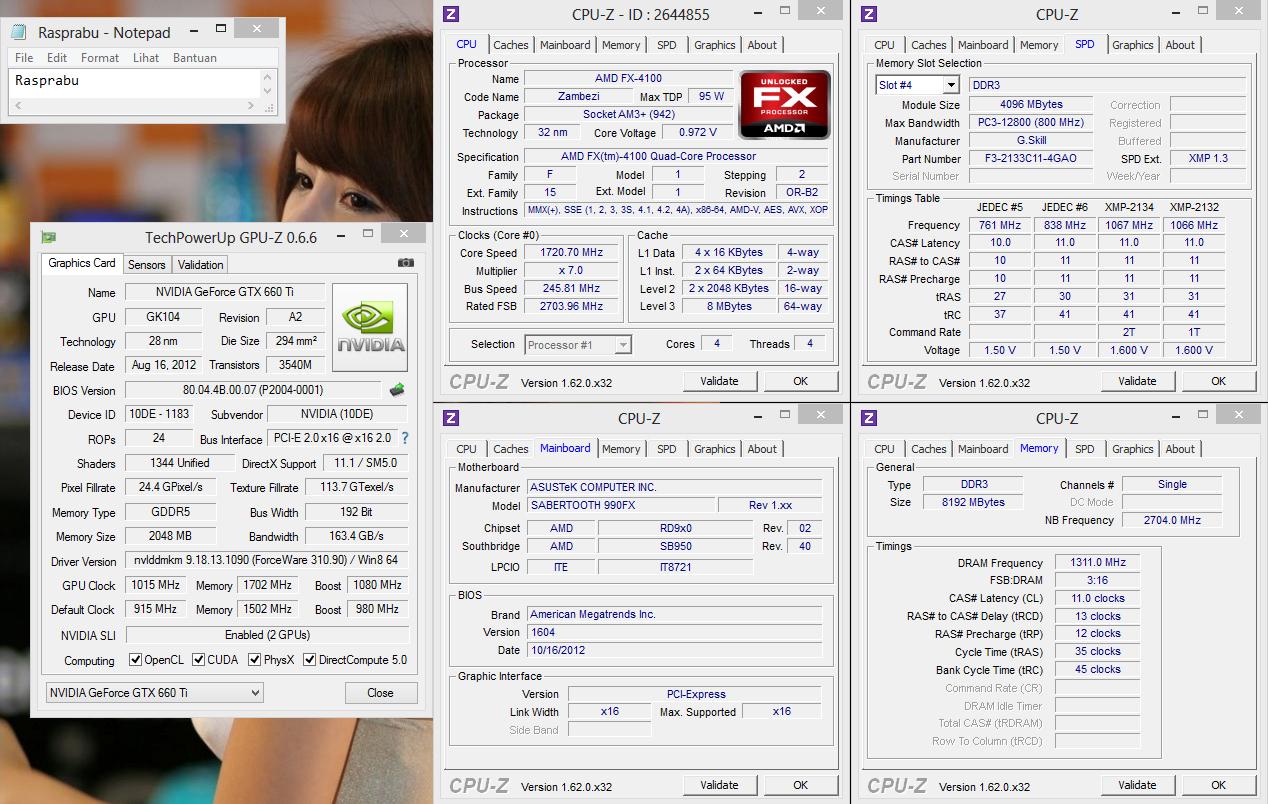Click the AMD FX-4100 name value in CPU-Z
This screenshot has width=1268, height=804.
[628, 78]
